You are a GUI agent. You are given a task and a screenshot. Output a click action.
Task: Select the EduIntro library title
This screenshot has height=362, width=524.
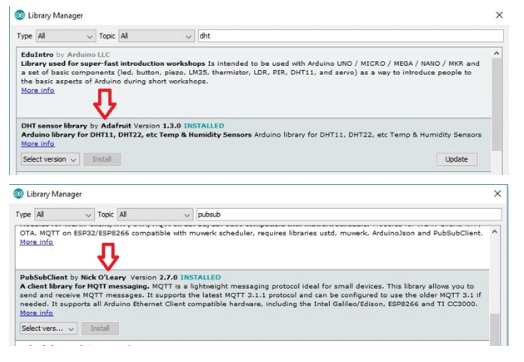37,54
